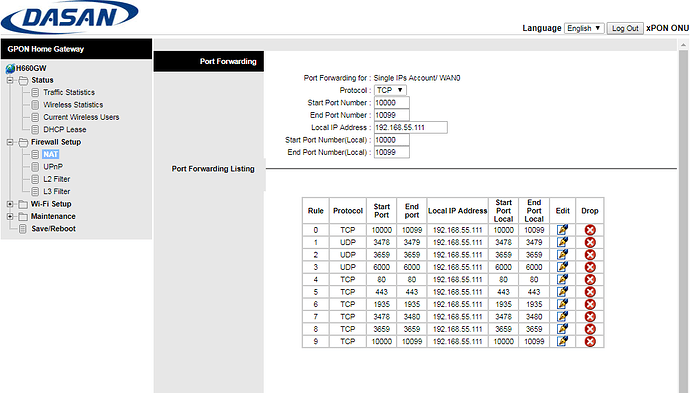This screenshot has width=690, height=393.
Task: Click the Log Out button
Action: 625,28
